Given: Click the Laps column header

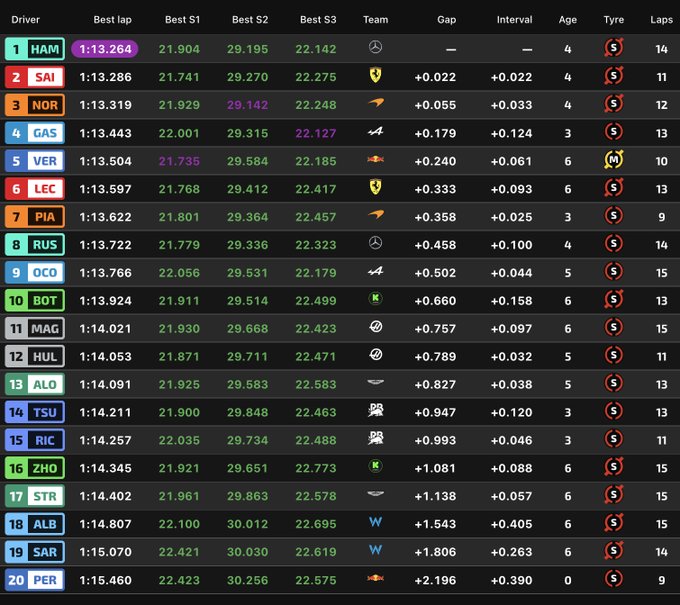Looking at the screenshot, I should [661, 20].
